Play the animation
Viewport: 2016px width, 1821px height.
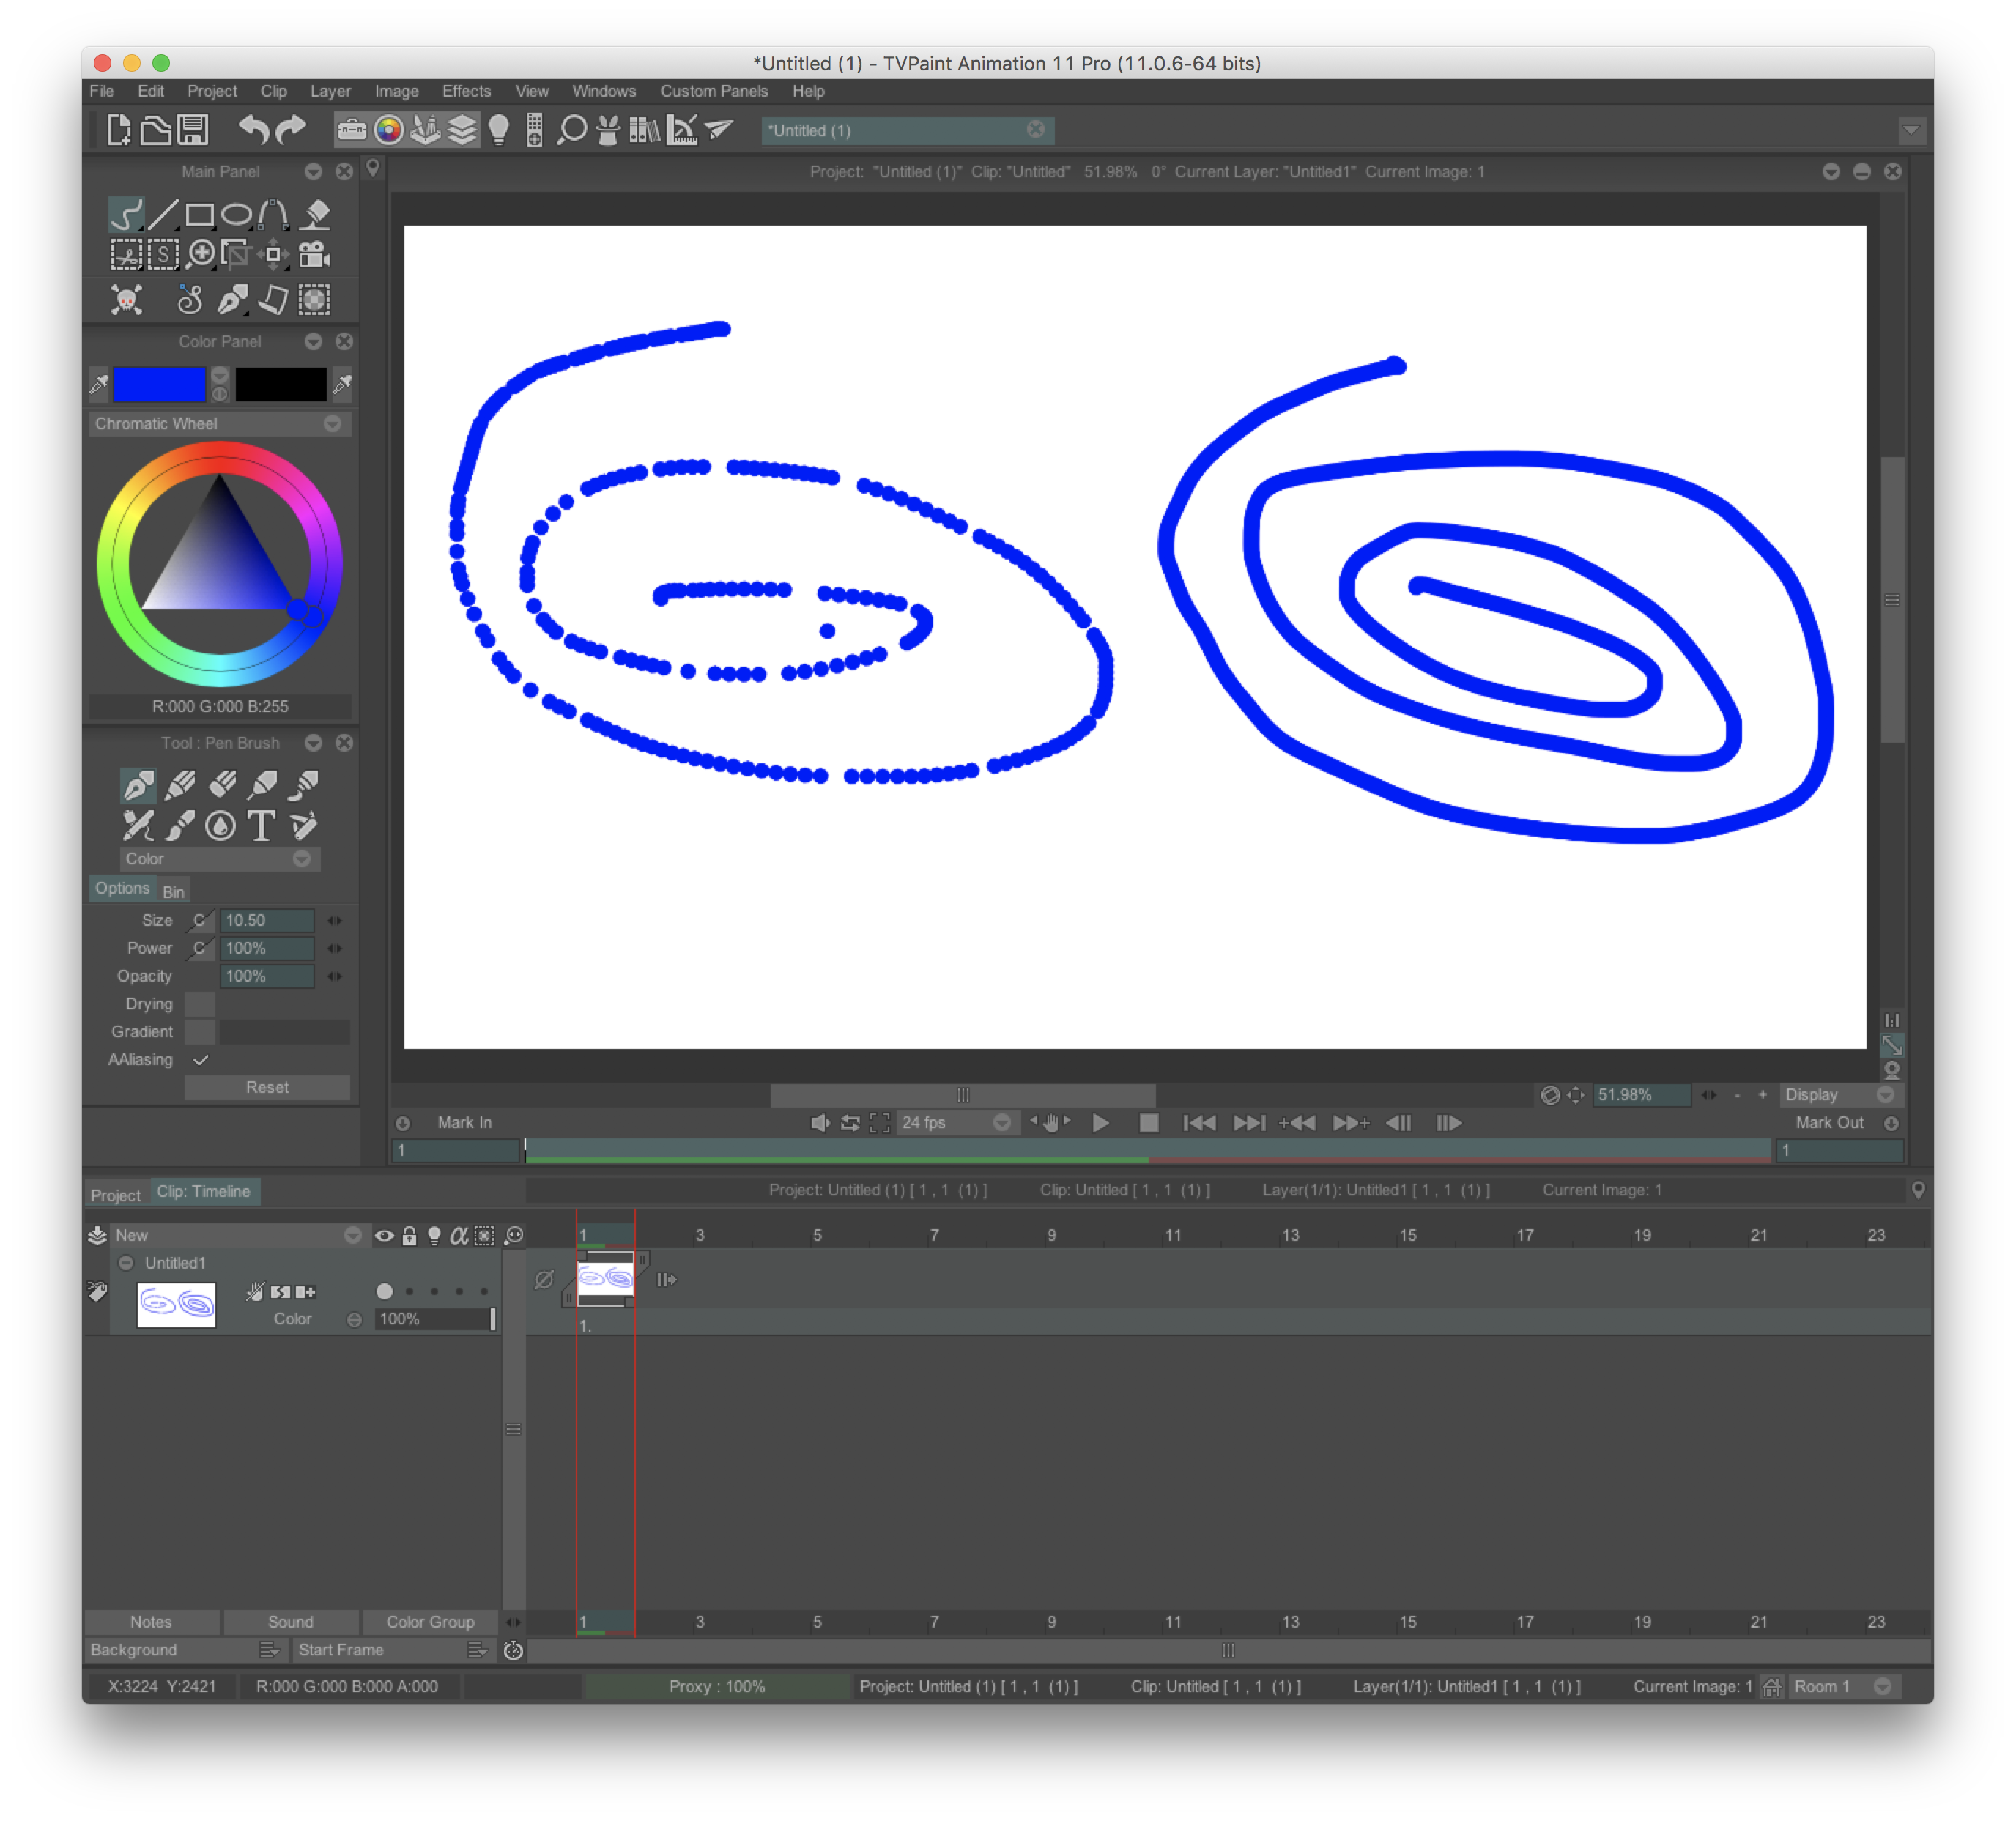coord(1100,1123)
